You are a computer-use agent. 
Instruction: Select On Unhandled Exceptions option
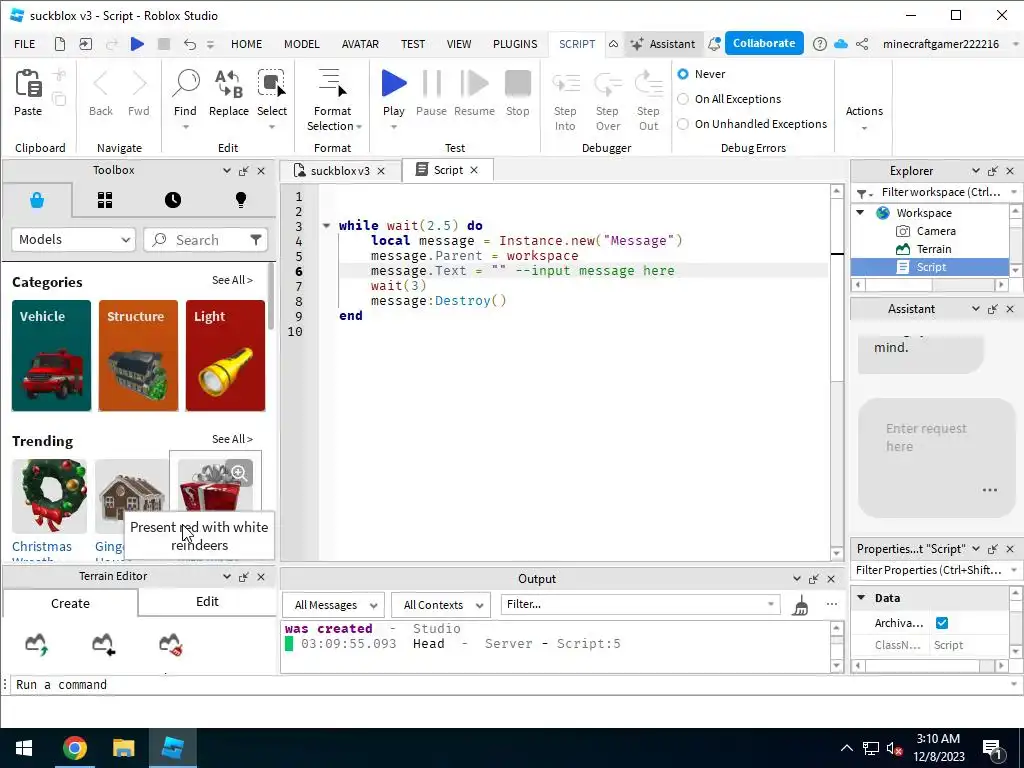point(683,123)
